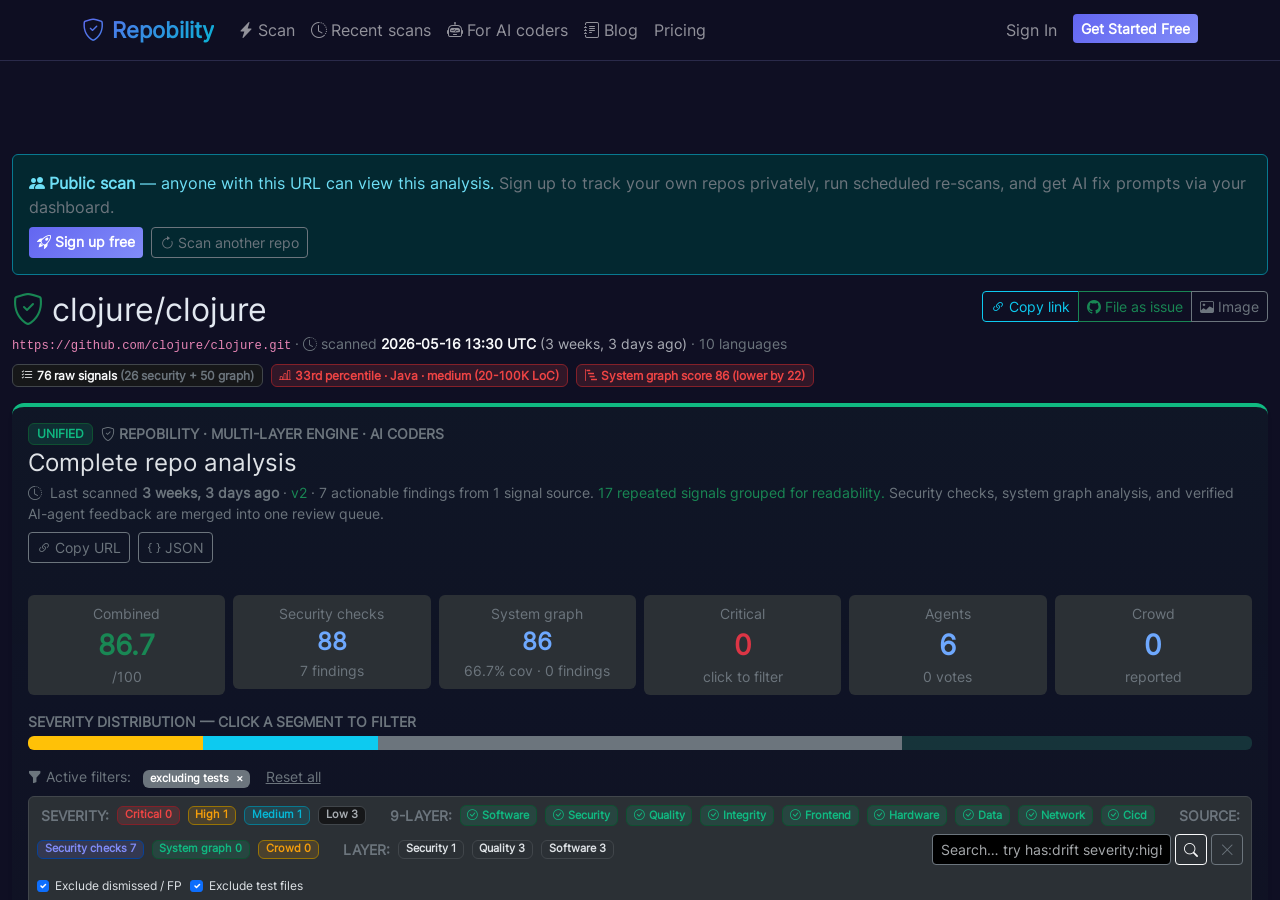Open the Pricing page

tap(680, 30)
